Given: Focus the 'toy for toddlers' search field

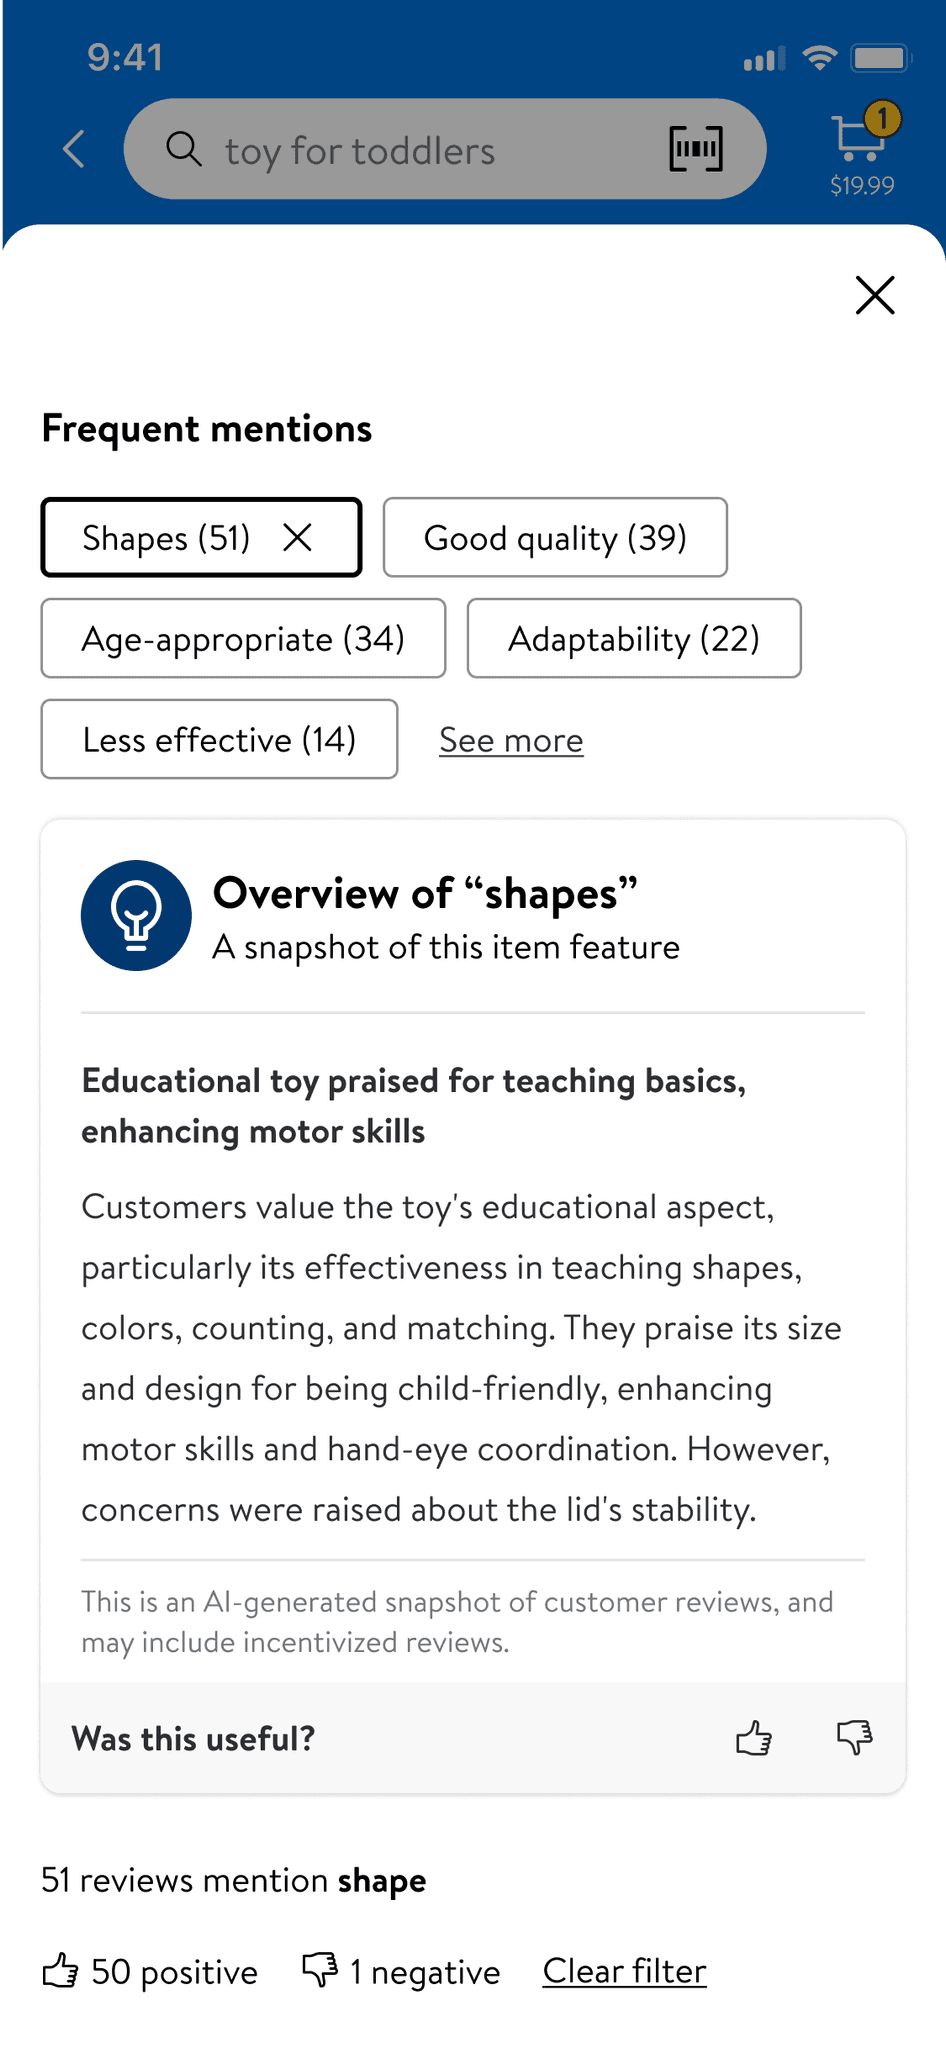Looking at the screenshot, I should click(x=445, y=149).
